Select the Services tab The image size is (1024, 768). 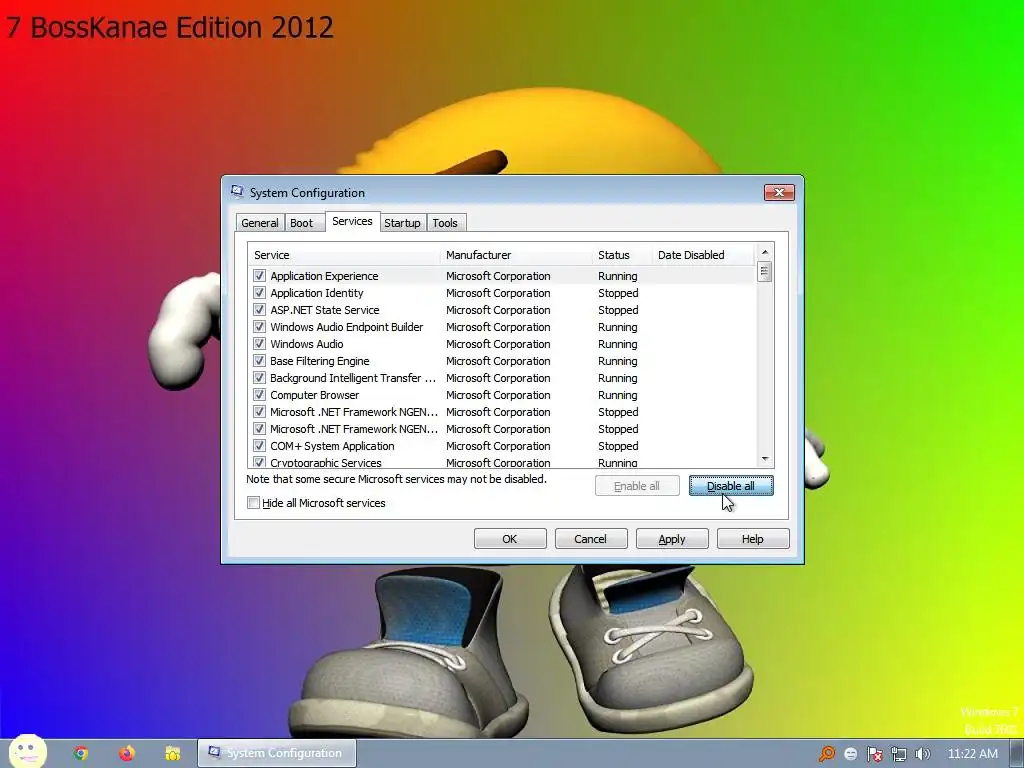pyautogui.click(x=352, y=221)
